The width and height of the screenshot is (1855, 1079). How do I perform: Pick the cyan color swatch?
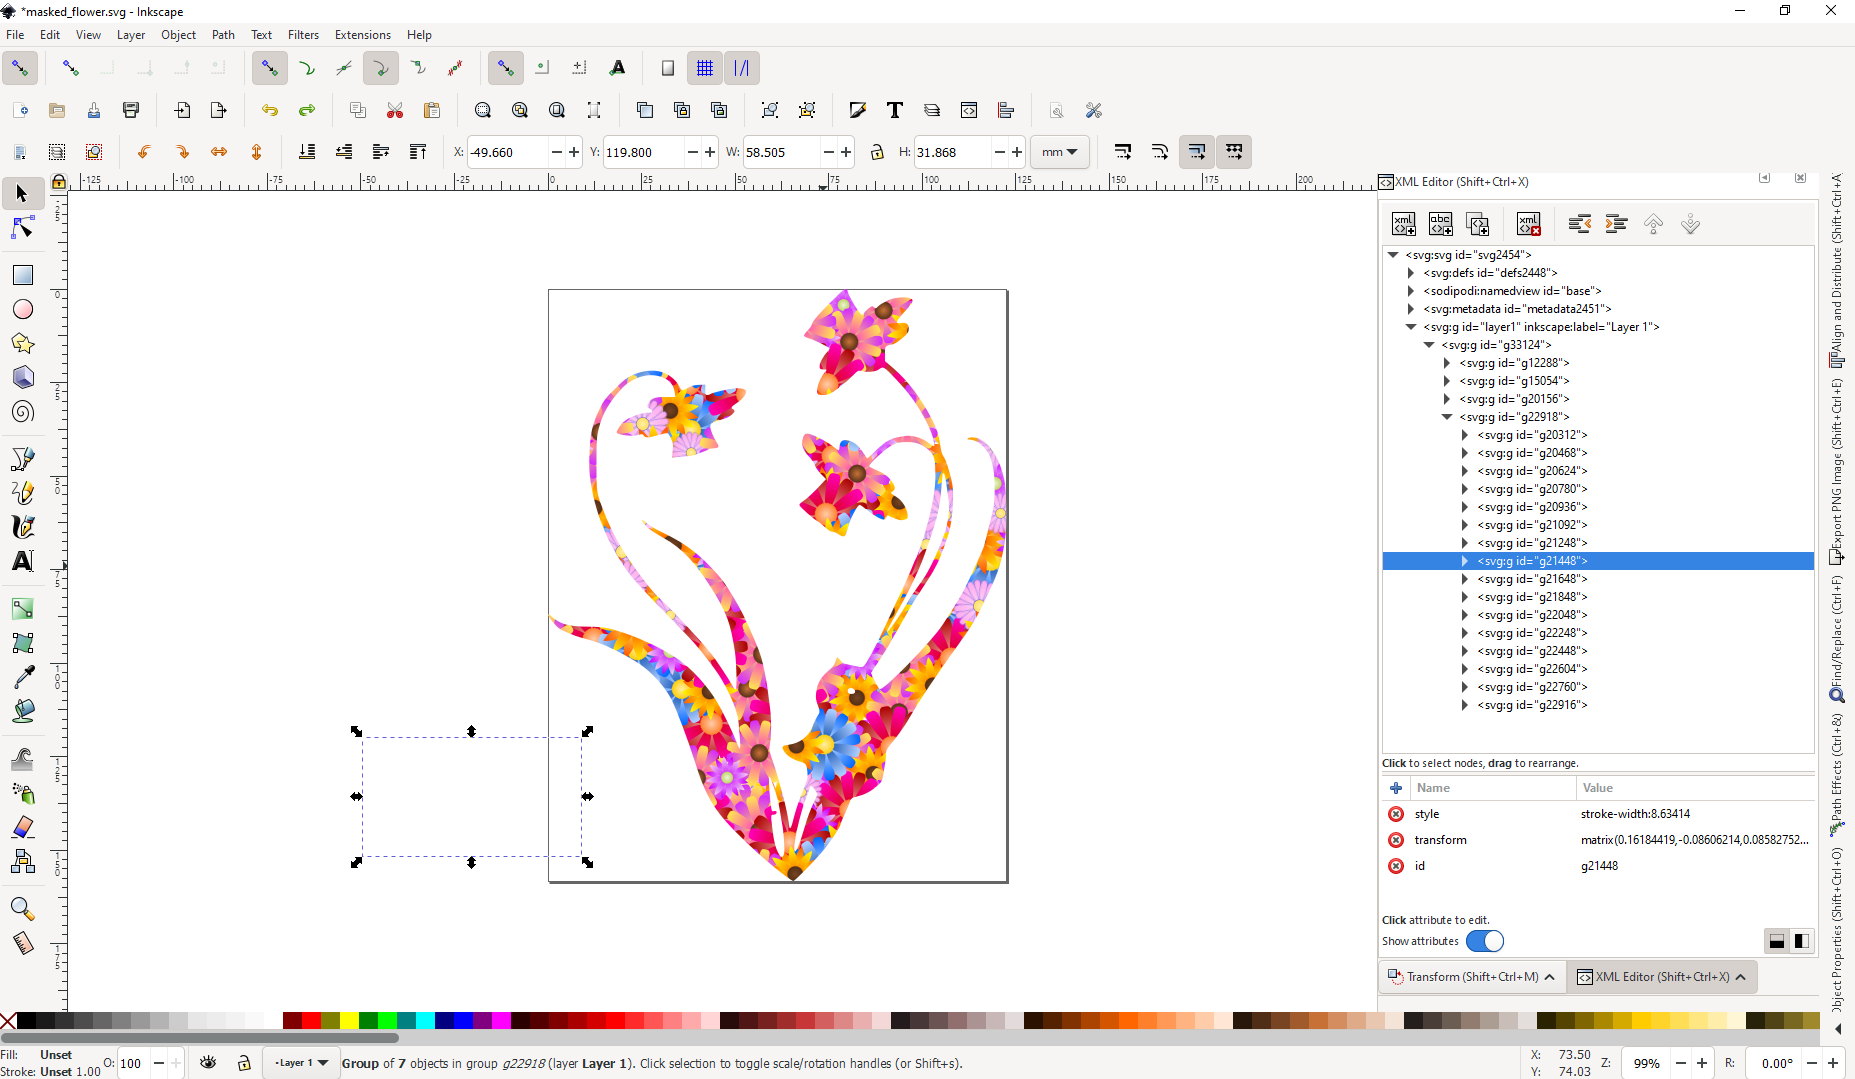tap(425, 1021)
